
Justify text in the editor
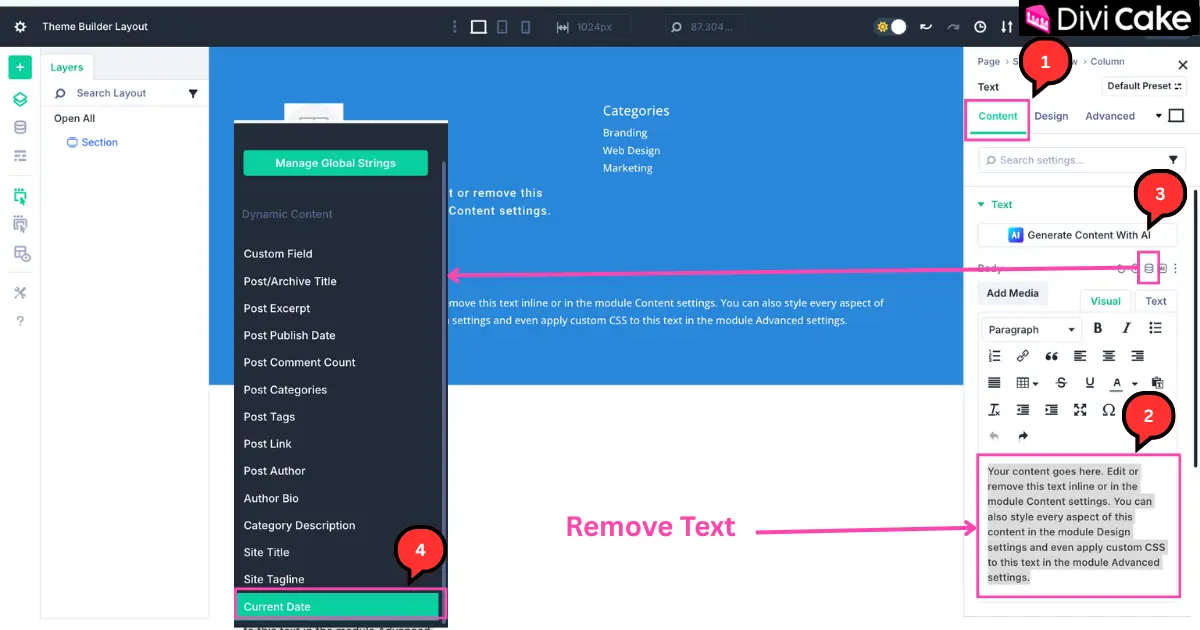[x=994, y=383]
